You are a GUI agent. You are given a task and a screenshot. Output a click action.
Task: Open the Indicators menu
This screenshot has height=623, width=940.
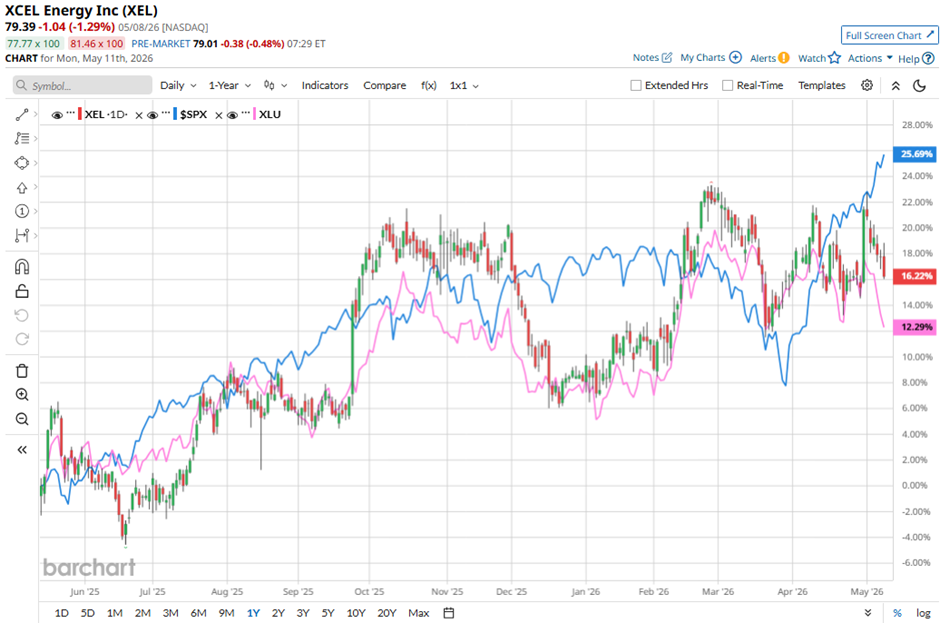point(325,85)
